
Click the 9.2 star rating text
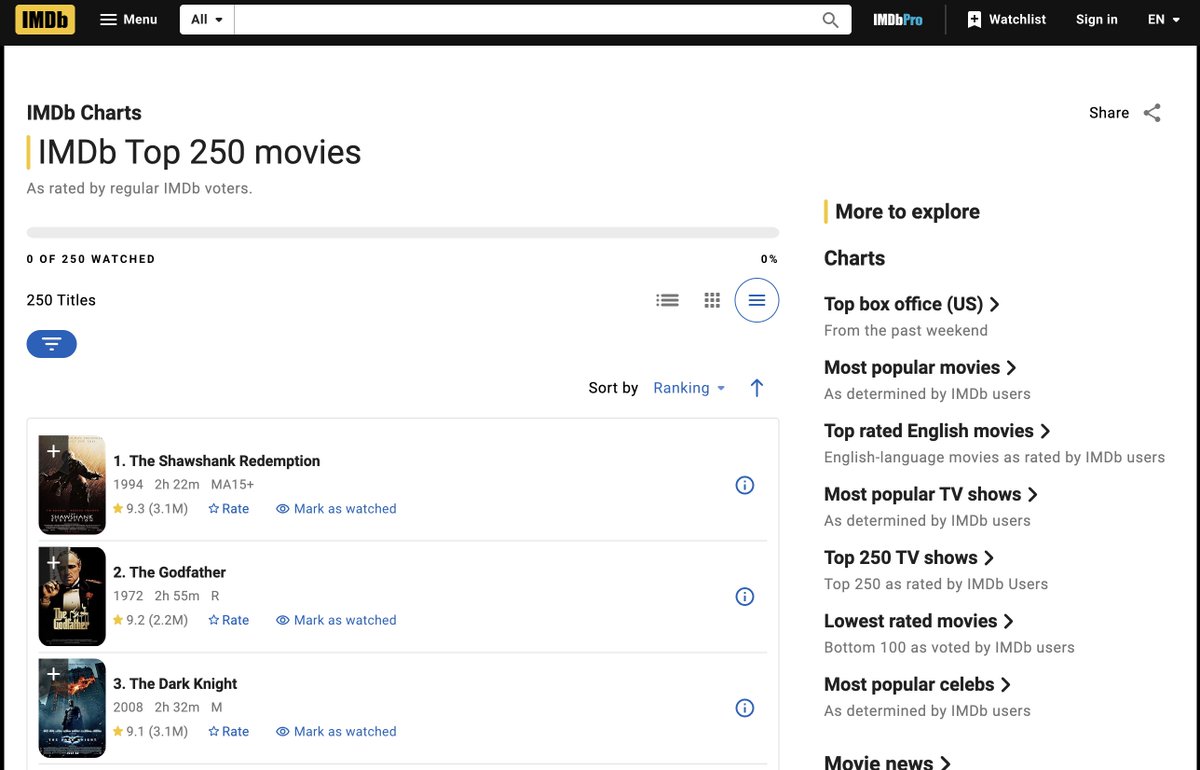[x=150, y=620]
